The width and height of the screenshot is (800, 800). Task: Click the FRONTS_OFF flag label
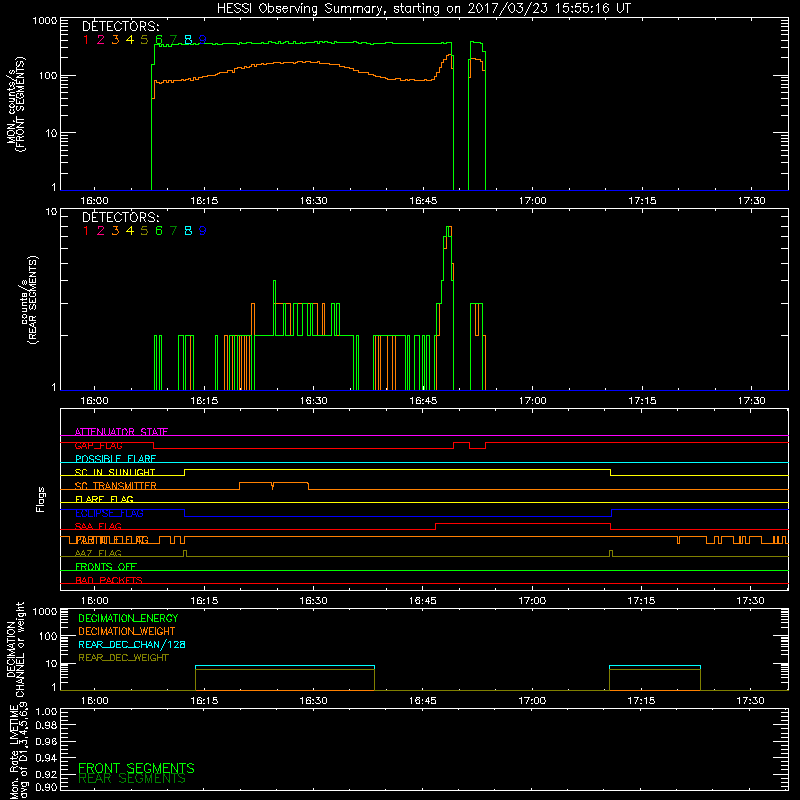tap(106, 567)
